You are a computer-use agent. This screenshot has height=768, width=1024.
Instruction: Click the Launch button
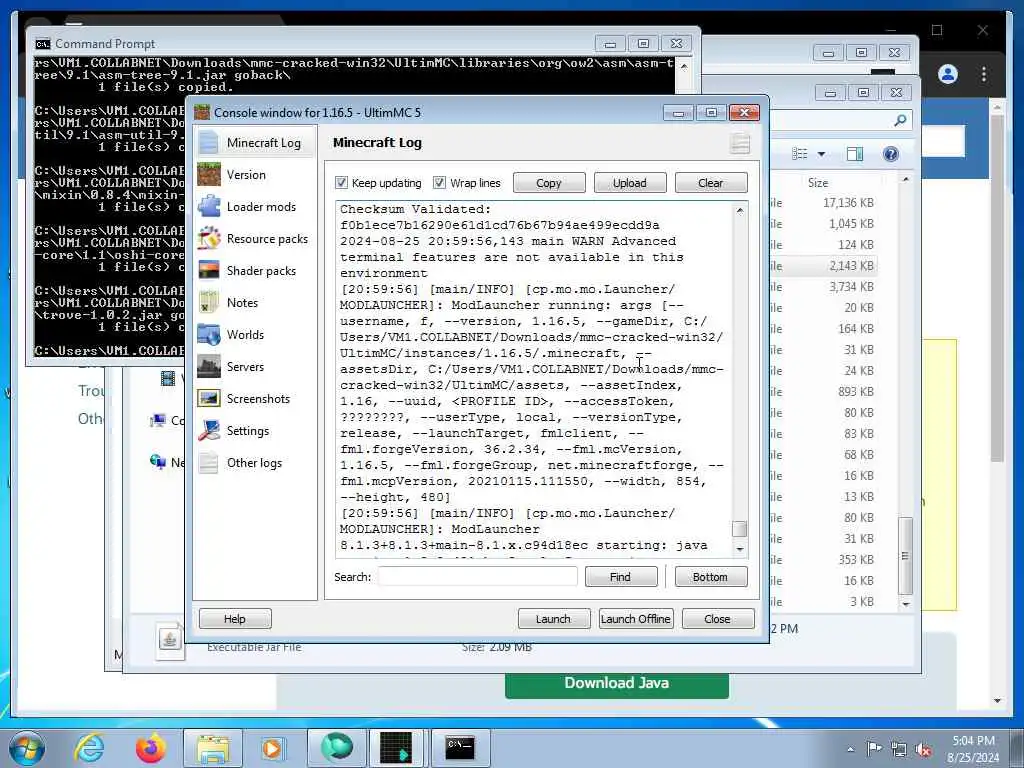coord(553,618)
